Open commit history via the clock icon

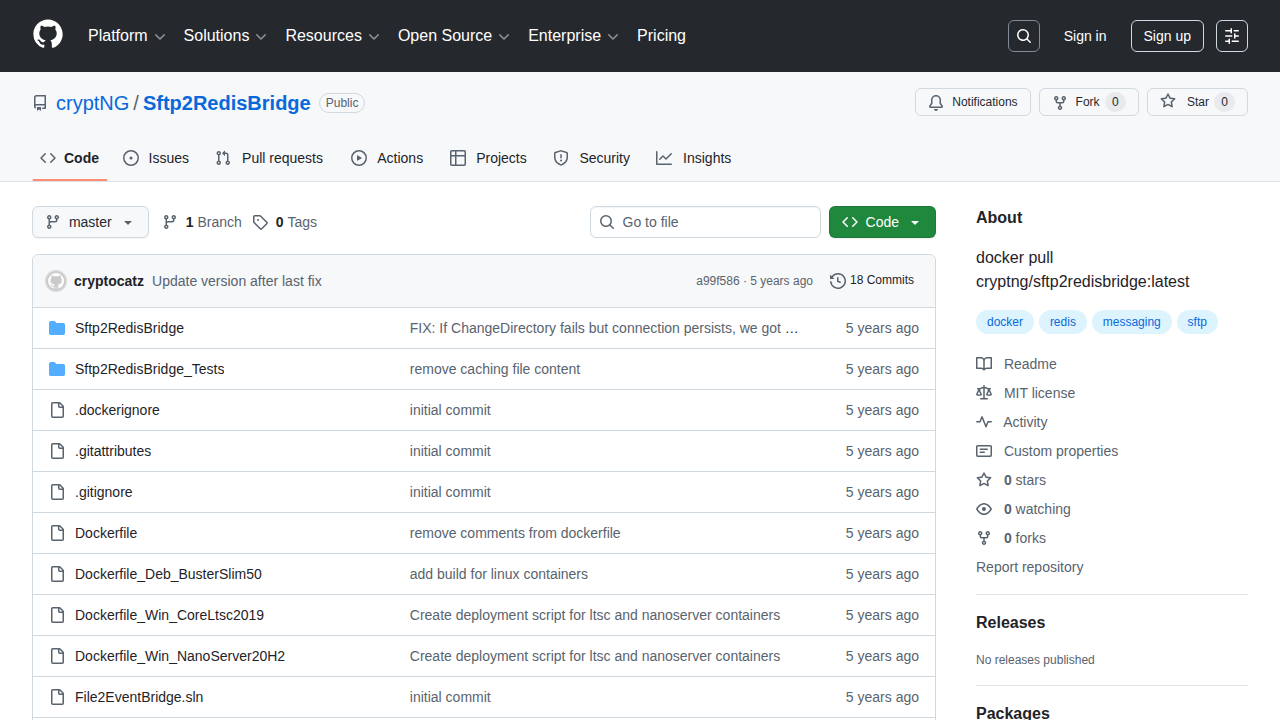point(838,280)
